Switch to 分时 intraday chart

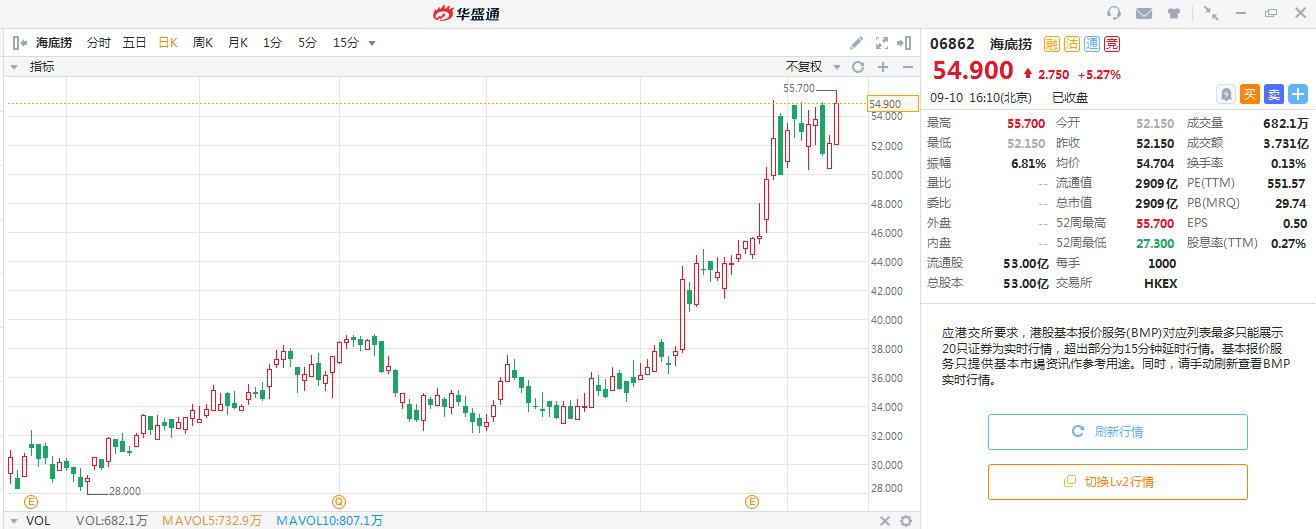pyautogui.click(x=99, y=43)
